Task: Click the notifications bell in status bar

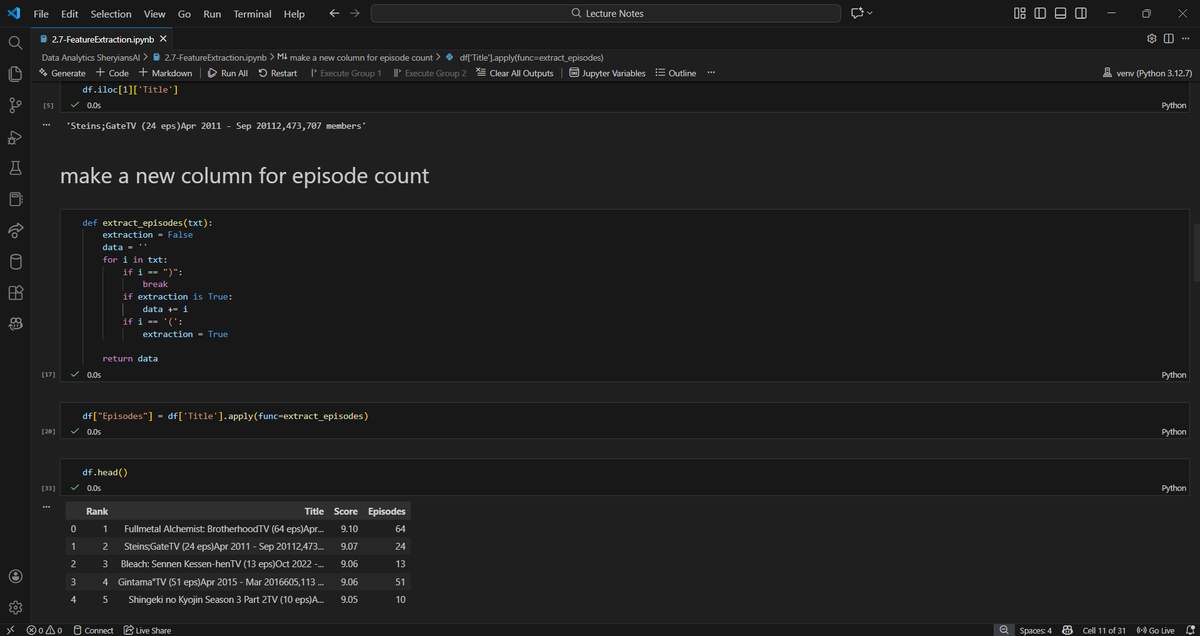Action: 1188,630
